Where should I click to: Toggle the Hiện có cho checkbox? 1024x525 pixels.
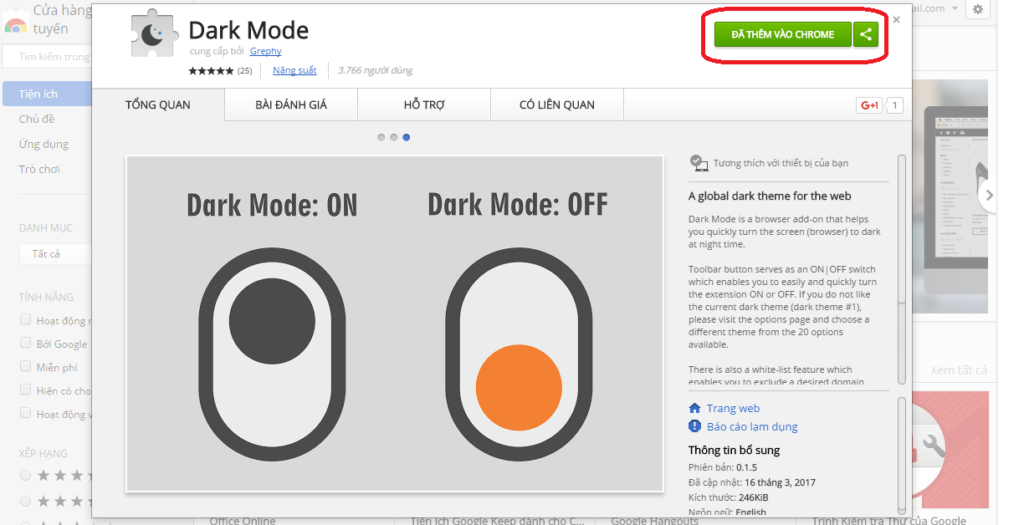(x=25, y=390)
